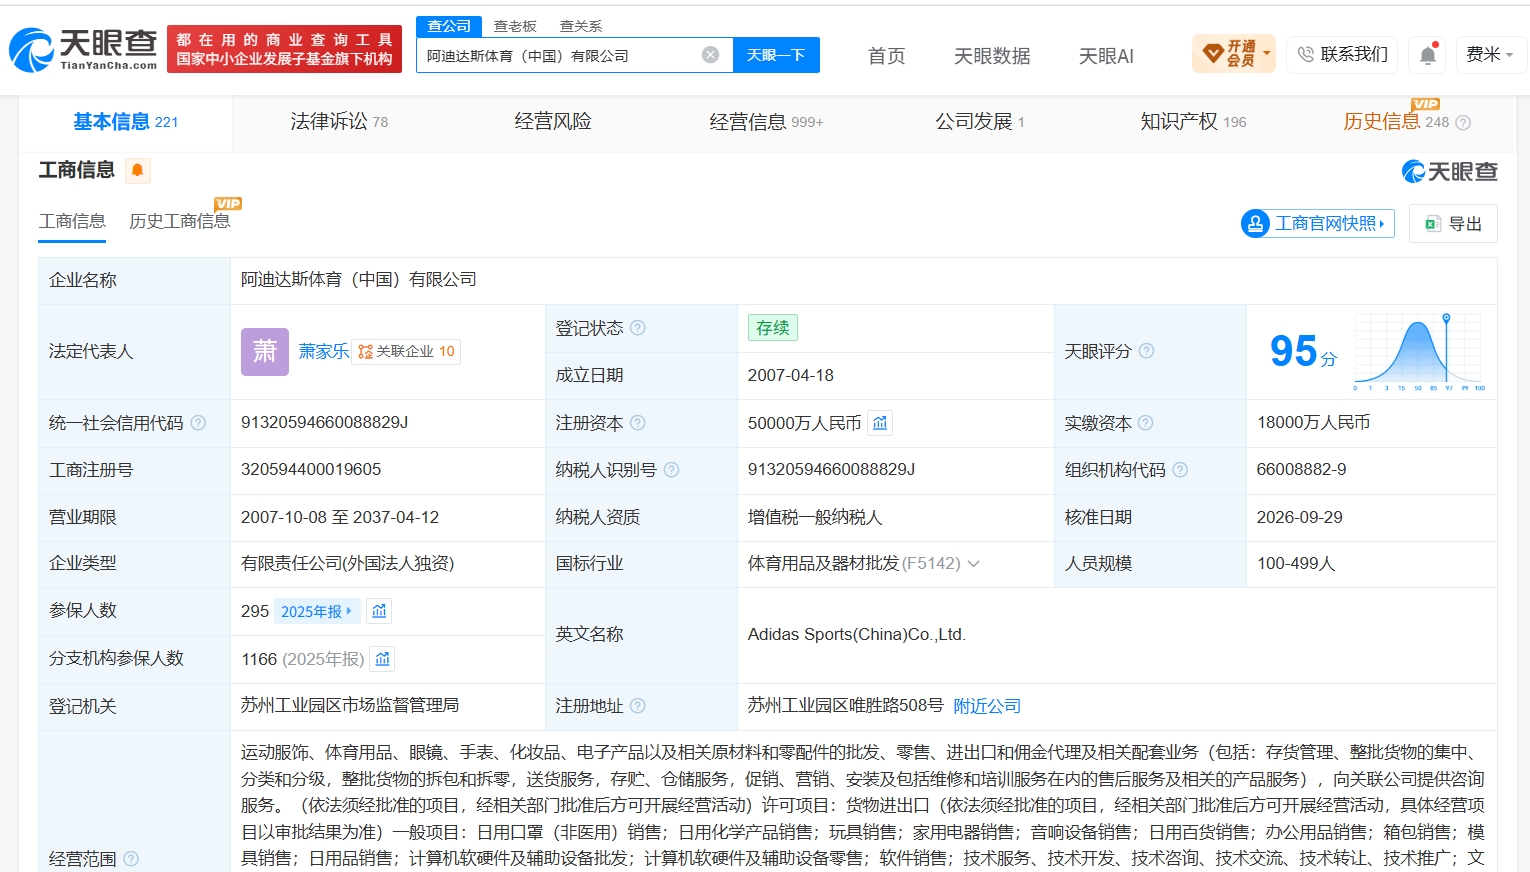Show help for 登记状态 field
This screenshot has width=1530, height=872.
638,328
